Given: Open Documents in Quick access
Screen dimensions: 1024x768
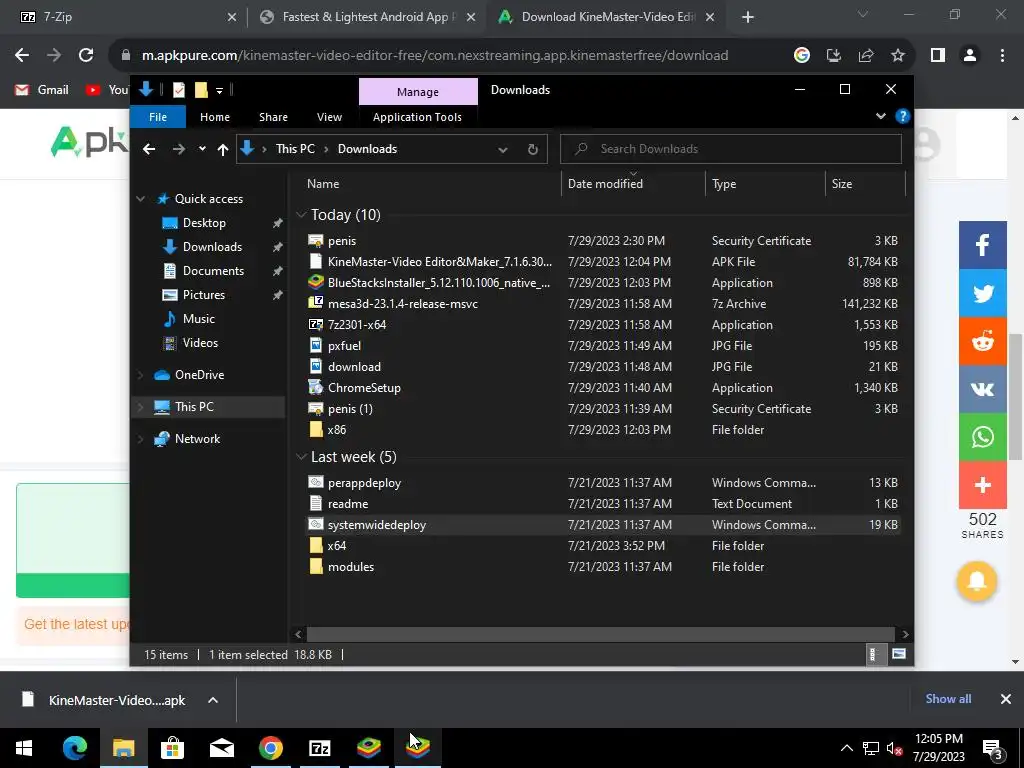Looking at the screenshot, I should (x=213, y=270).
